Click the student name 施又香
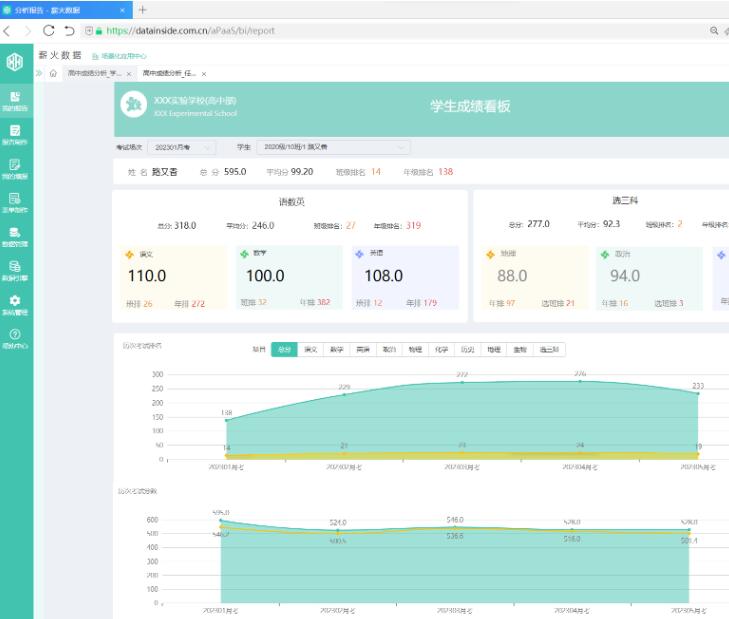Screen dimensions: 729x619 [x=165, y=172]
